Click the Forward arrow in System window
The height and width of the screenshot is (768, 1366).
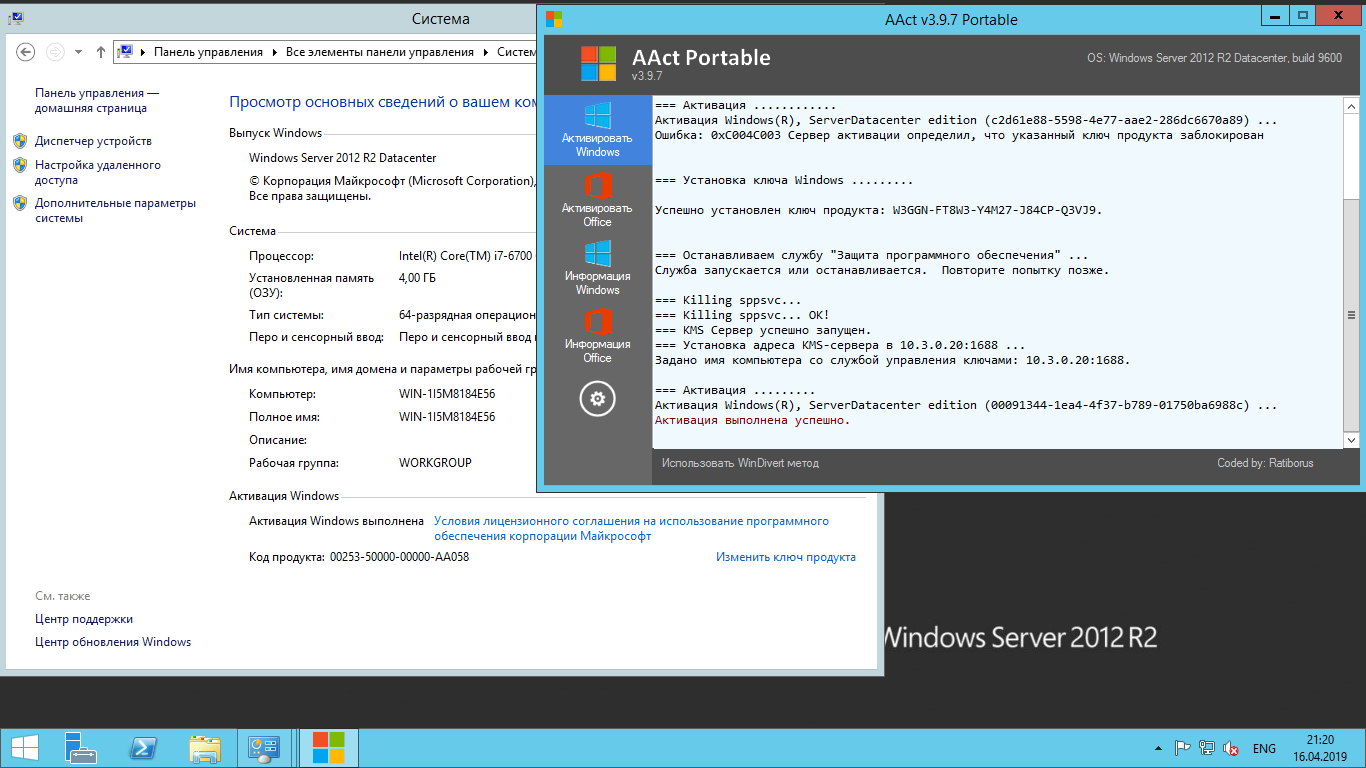pos(56,52)
